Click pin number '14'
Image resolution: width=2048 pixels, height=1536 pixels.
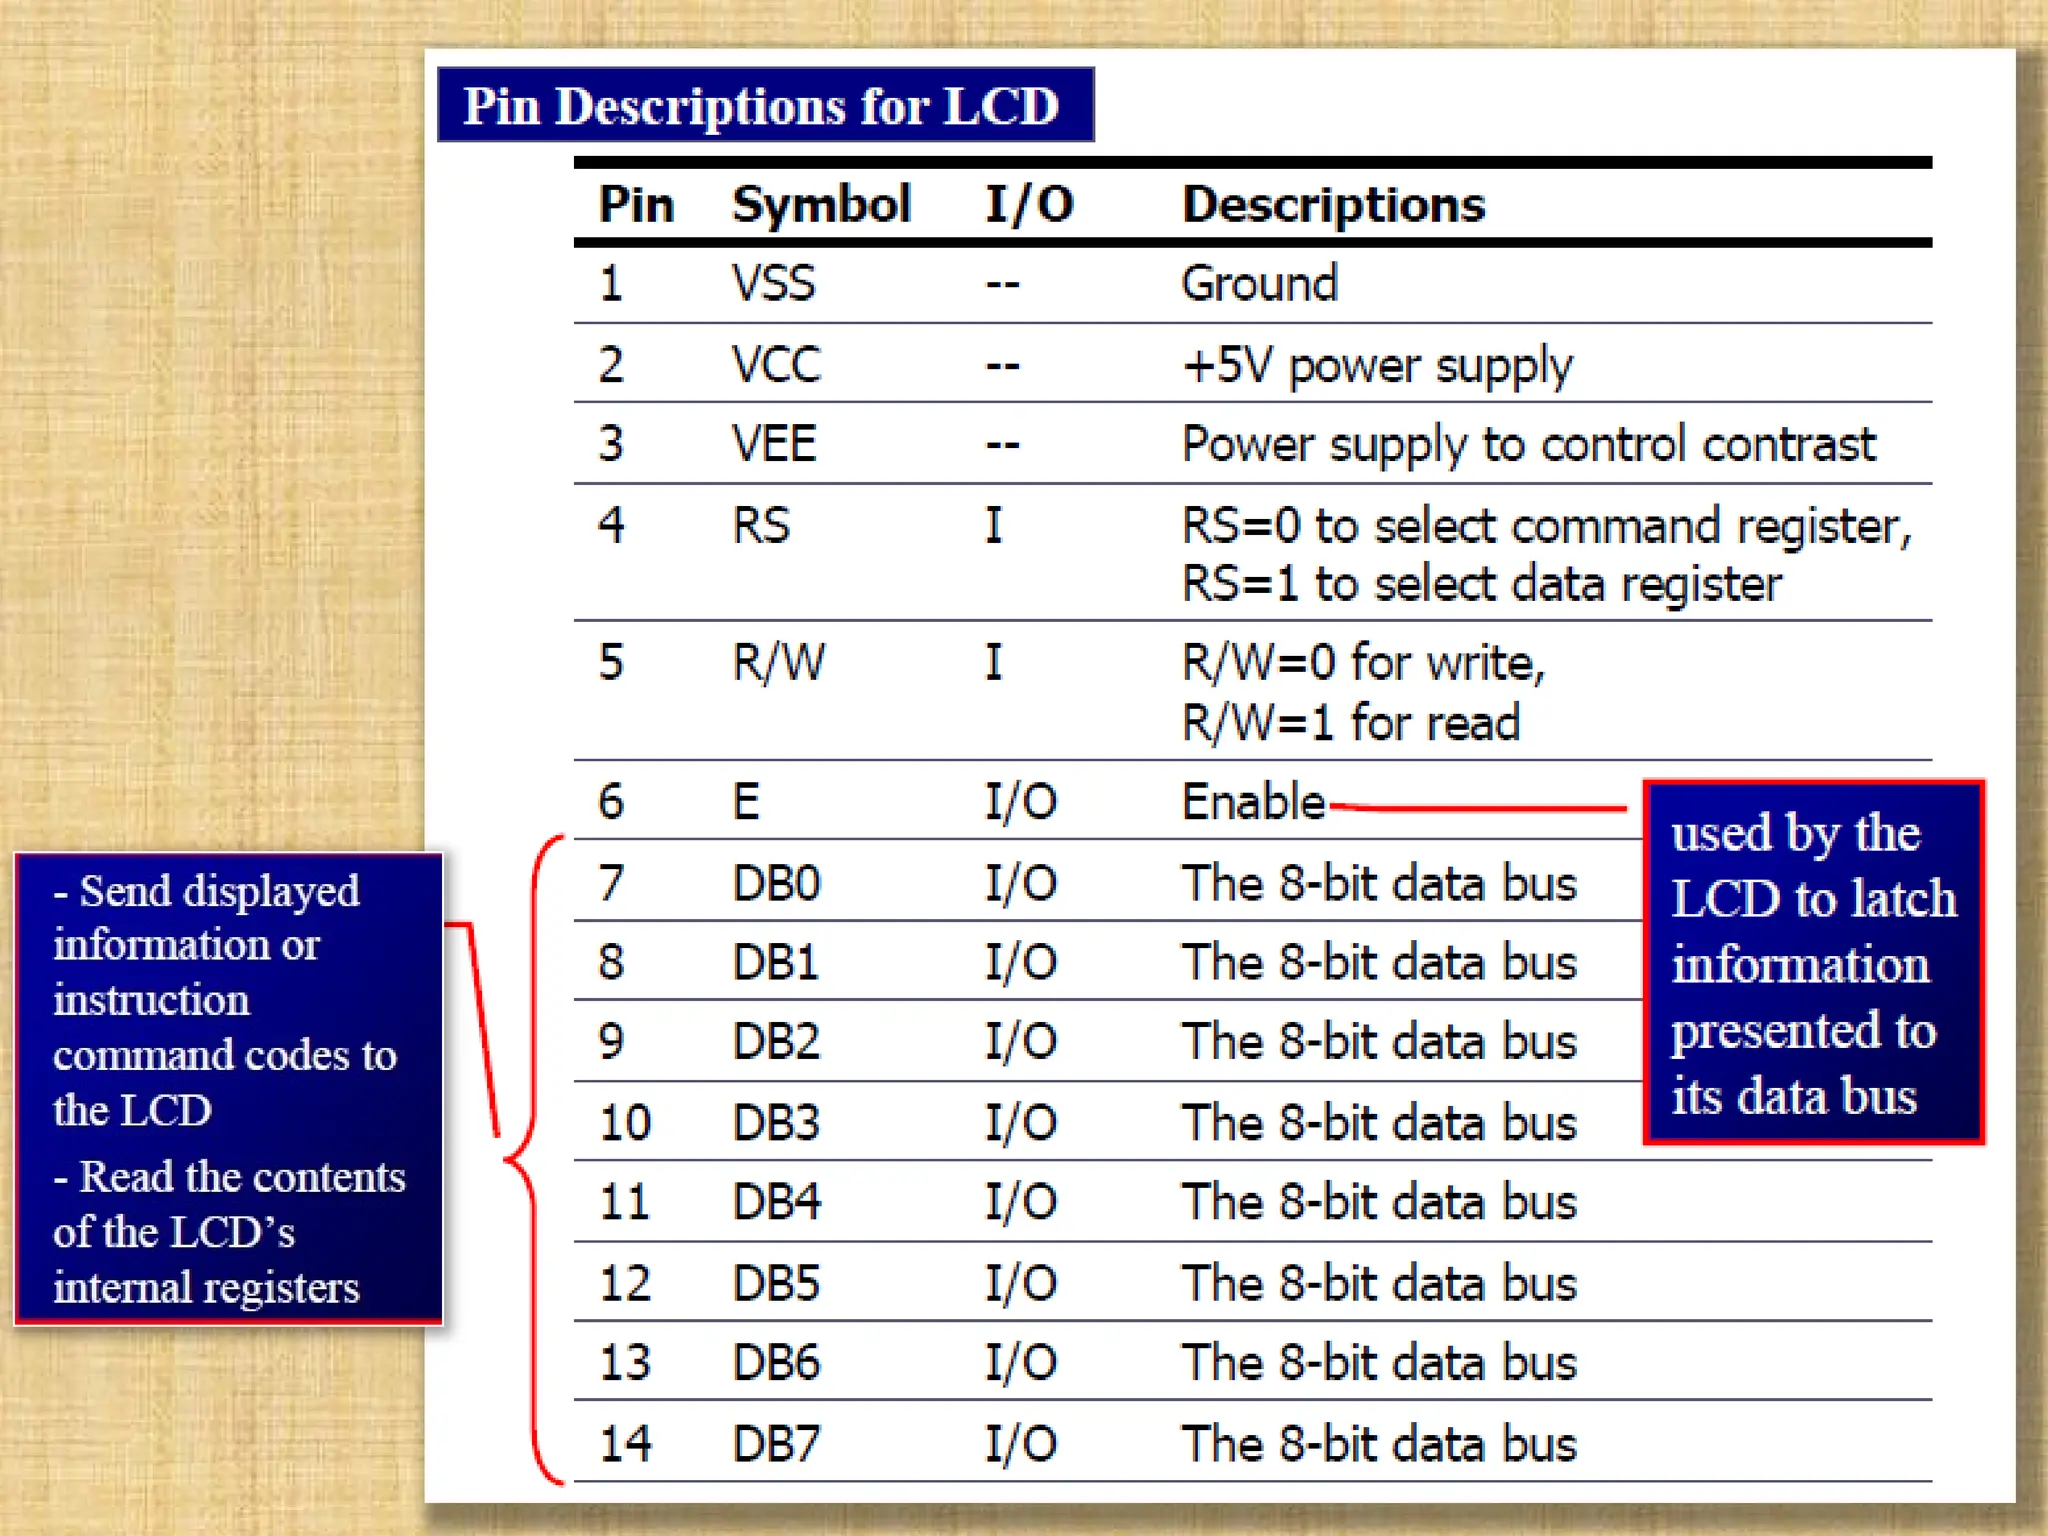point(625,1443)
